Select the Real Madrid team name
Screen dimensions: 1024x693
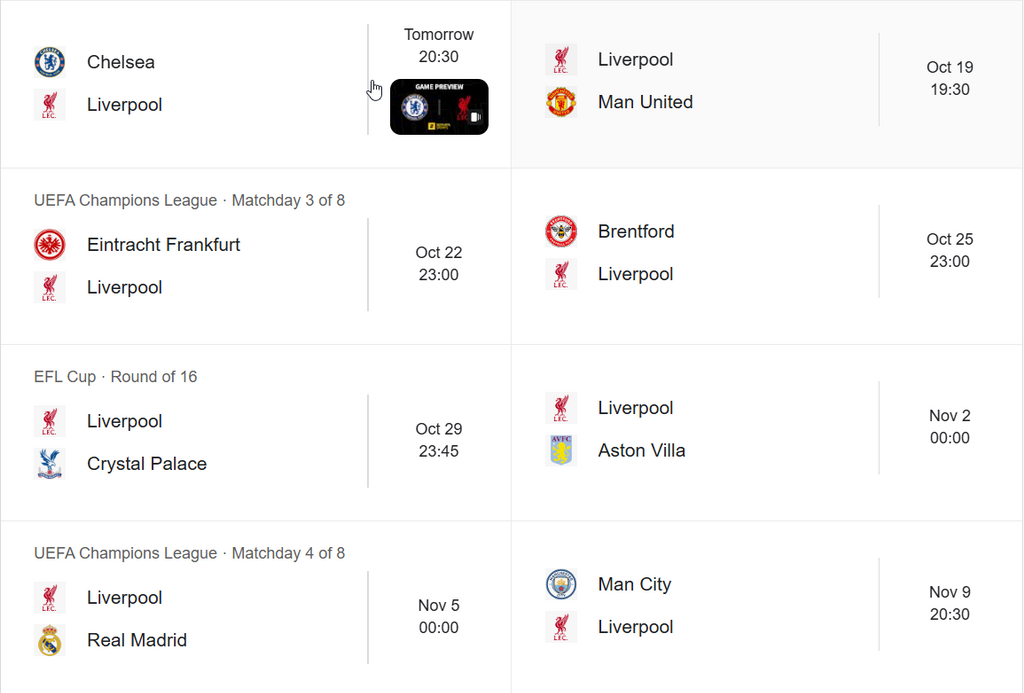click(137, 640)
